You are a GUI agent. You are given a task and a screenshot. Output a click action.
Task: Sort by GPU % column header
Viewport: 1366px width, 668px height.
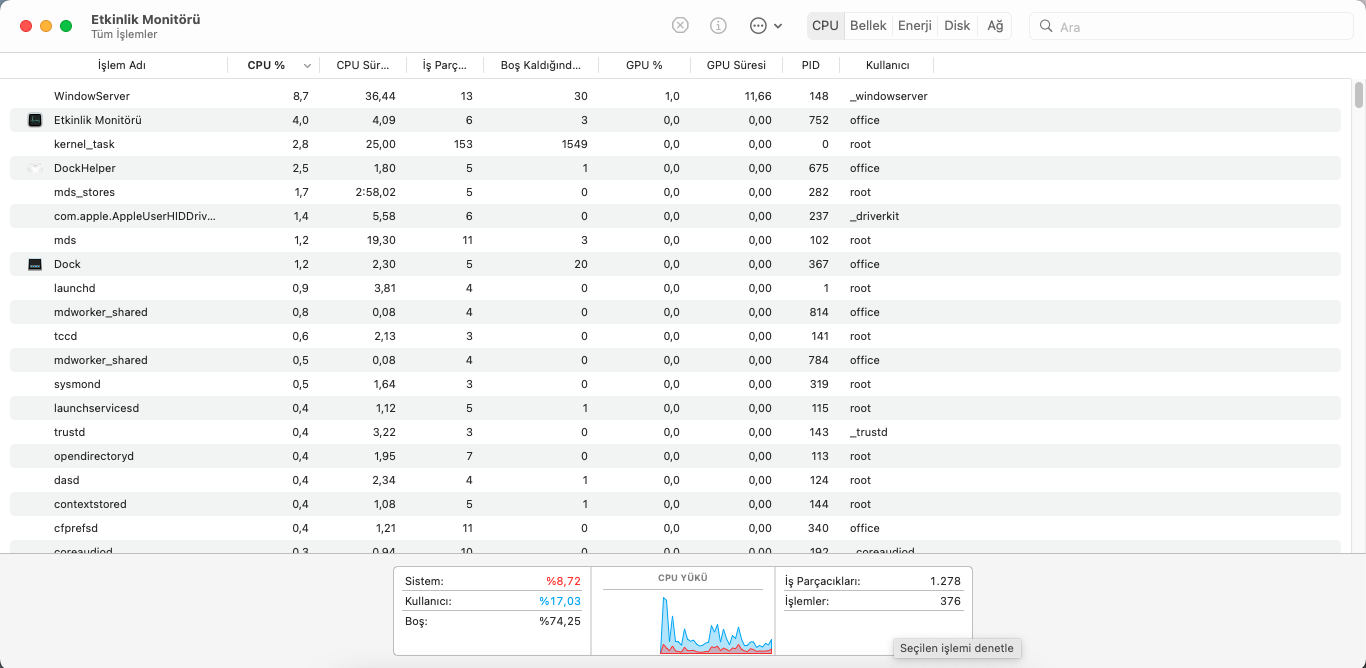coord(644,65)
